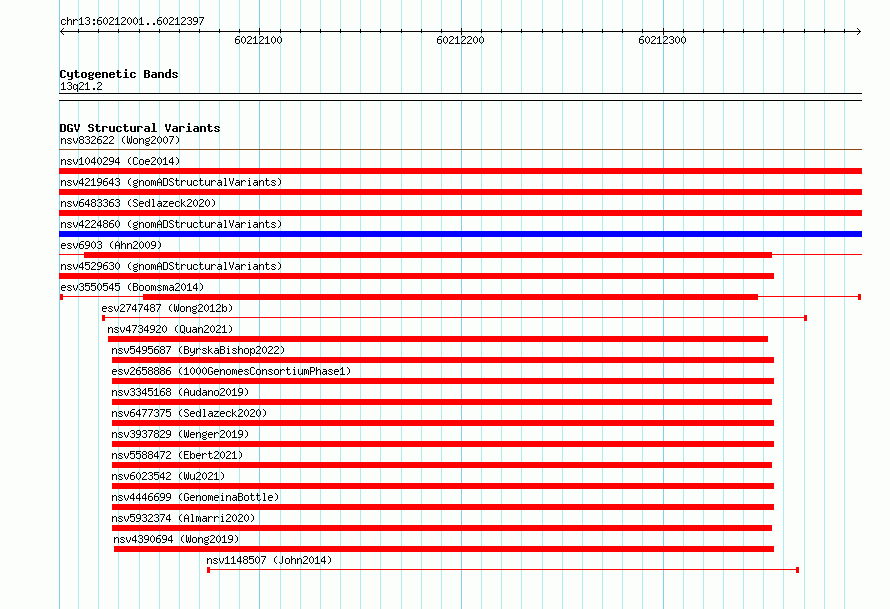Viewport: 890px width, 609px height.
Task: Open the nsv6483363 (Sedlazeck2020) label
Action: (138, 203)
